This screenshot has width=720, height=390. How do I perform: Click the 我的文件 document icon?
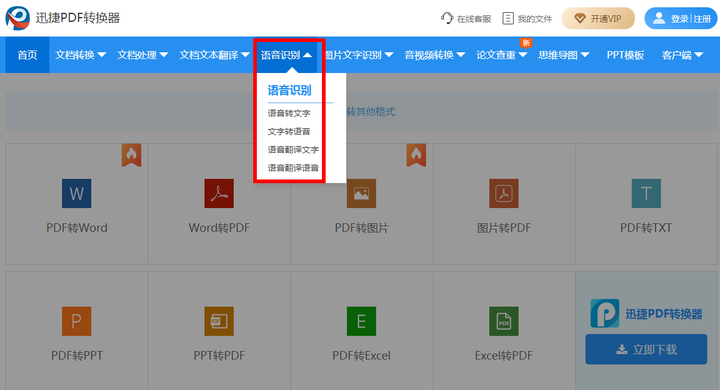pyautogui.click(x=508, y=18)
